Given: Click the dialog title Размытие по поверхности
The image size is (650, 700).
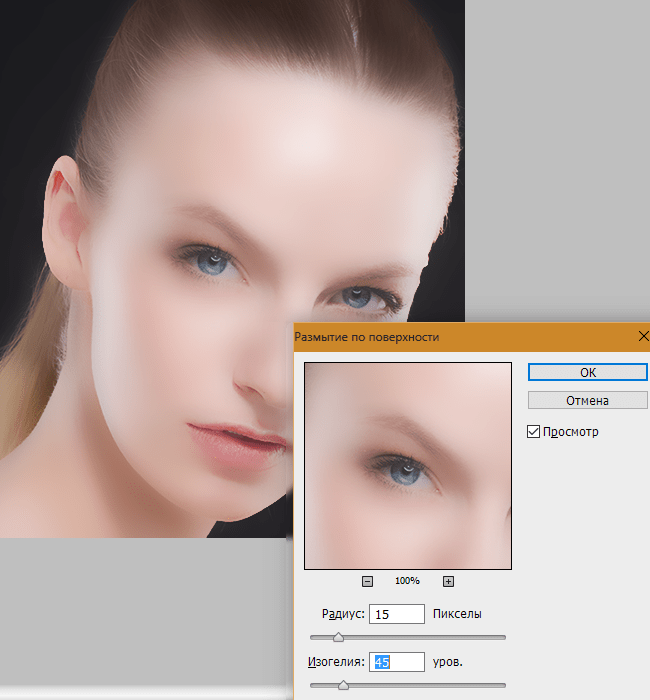Looking at the screenshot, I should tap(366, 337).
